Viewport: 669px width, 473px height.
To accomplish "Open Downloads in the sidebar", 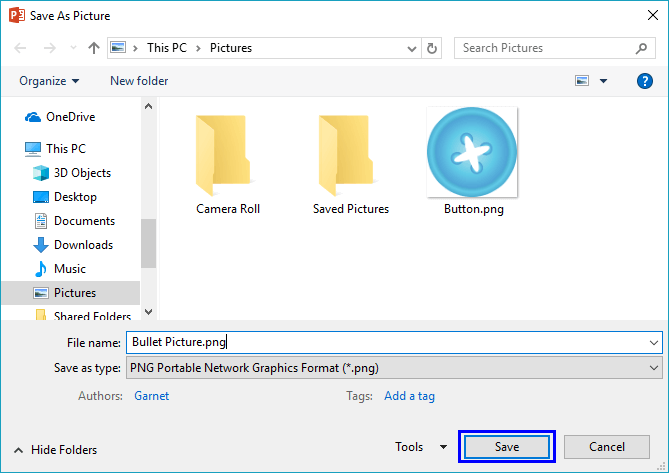I will tap(73, 245).
